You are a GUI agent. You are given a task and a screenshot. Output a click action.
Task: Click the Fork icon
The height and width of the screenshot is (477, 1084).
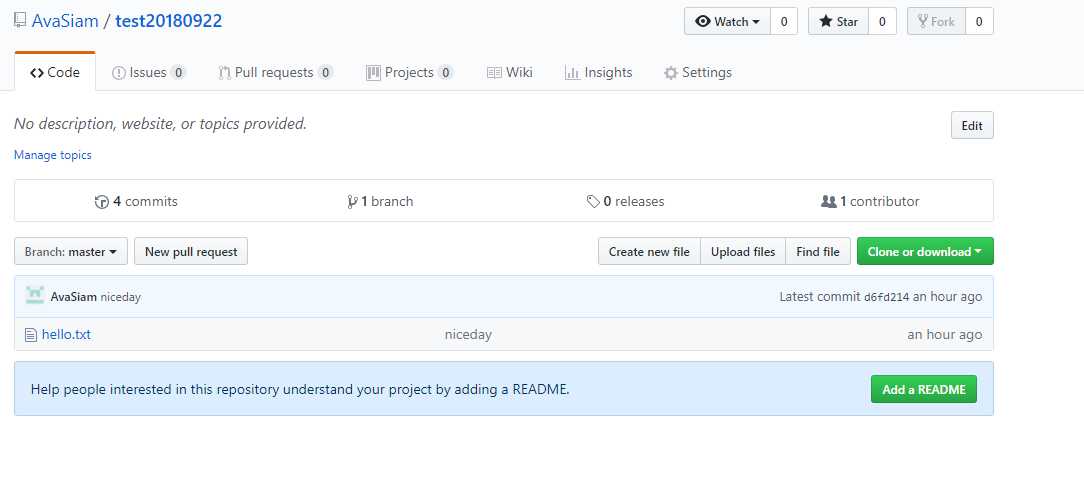922,21
